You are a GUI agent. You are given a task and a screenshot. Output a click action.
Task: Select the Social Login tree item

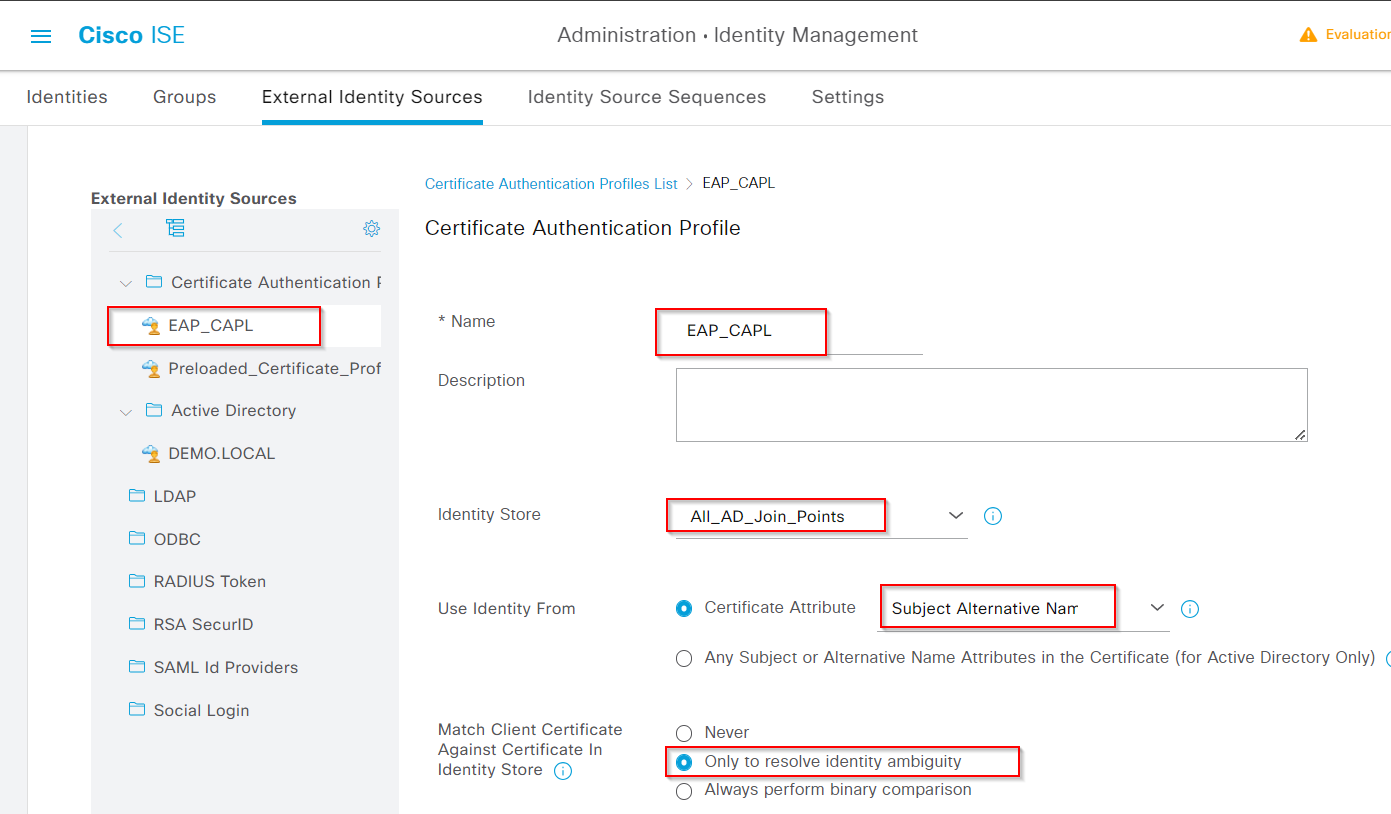[202, 710]
